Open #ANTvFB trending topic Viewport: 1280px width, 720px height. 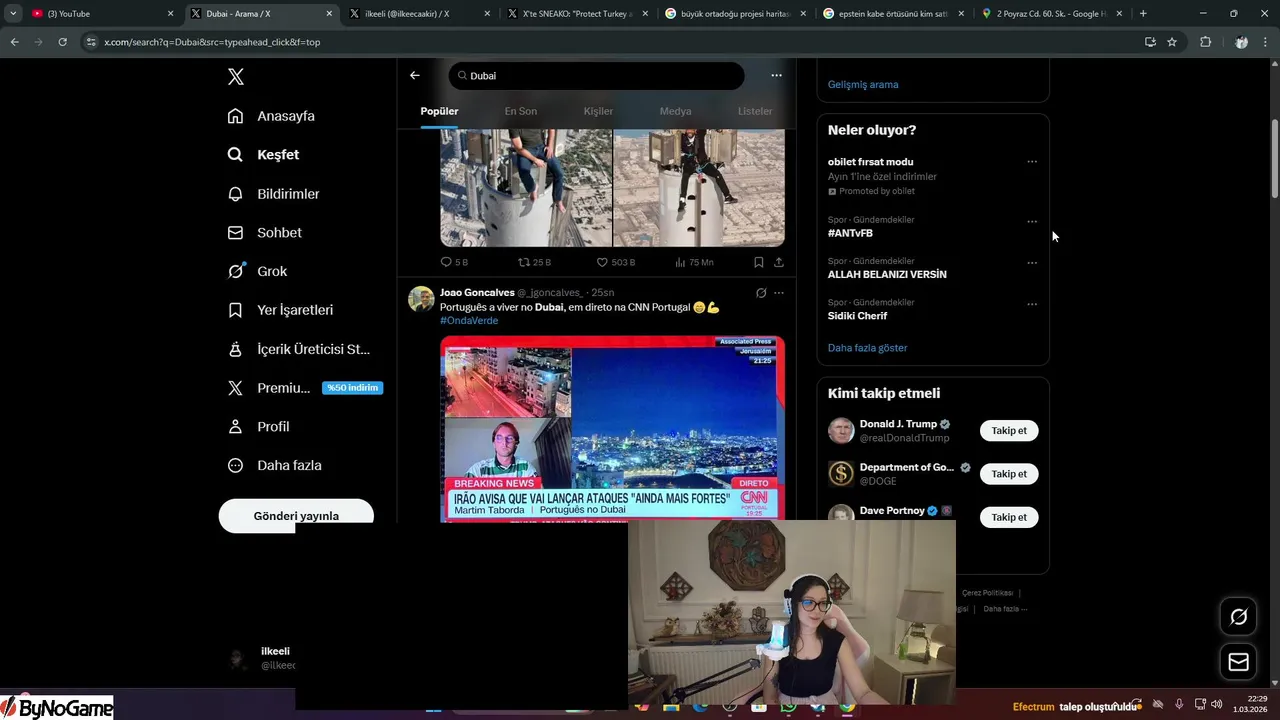tap(850, 233)
